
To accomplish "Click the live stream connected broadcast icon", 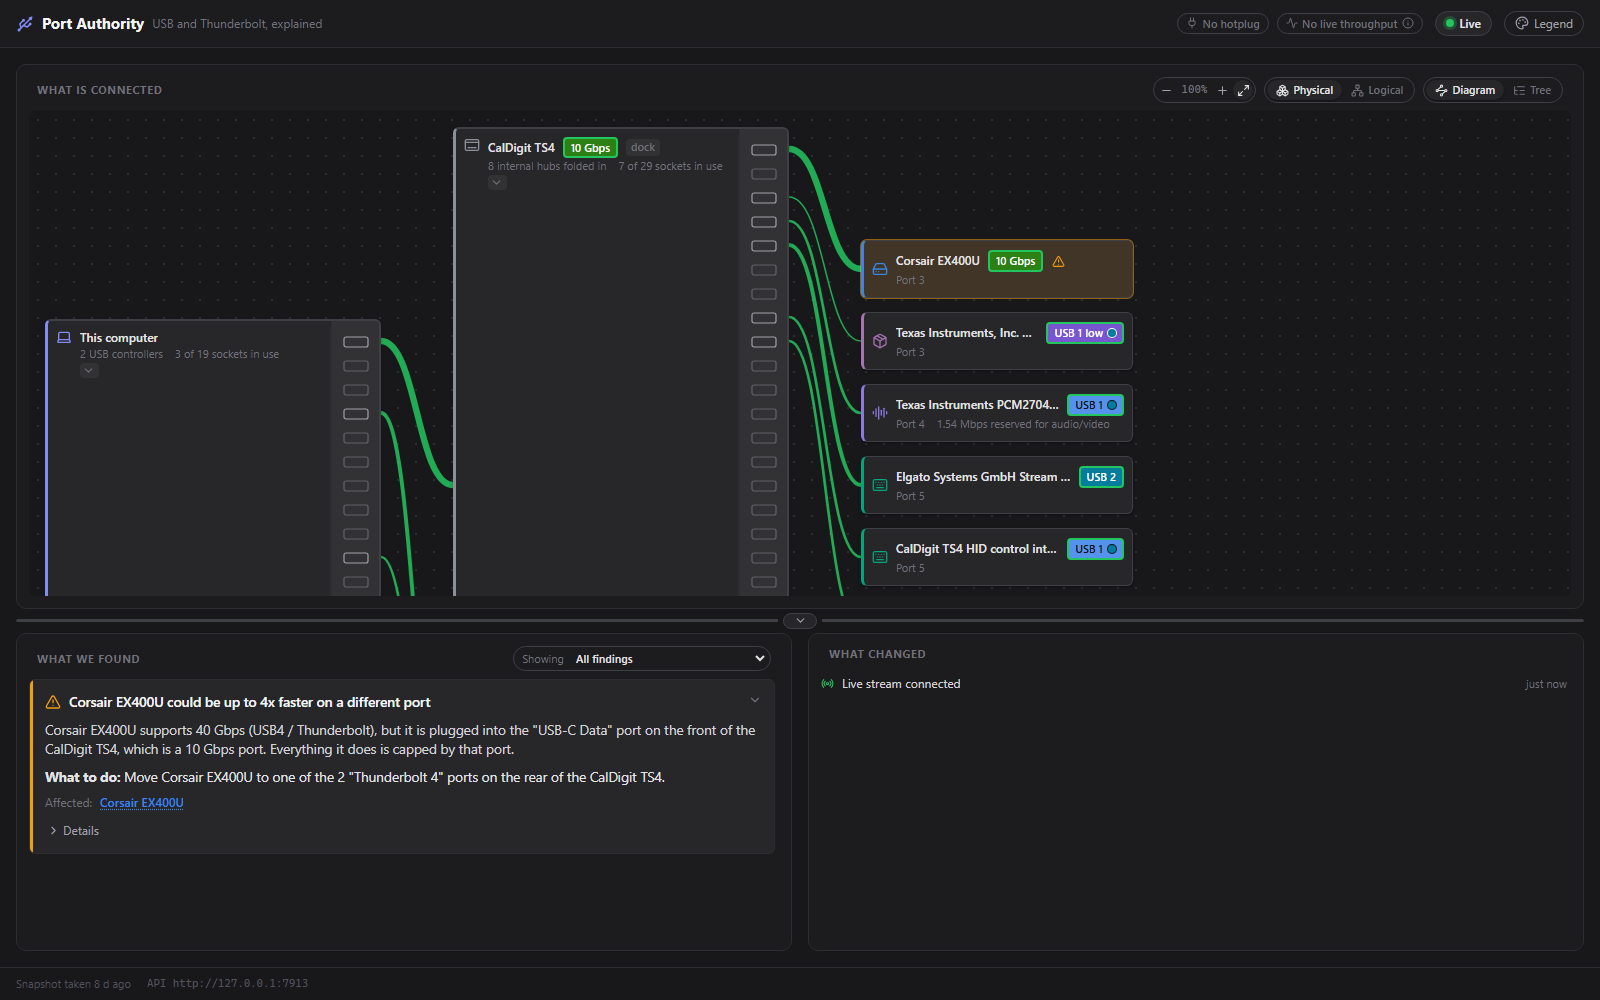I will (827, 684).
